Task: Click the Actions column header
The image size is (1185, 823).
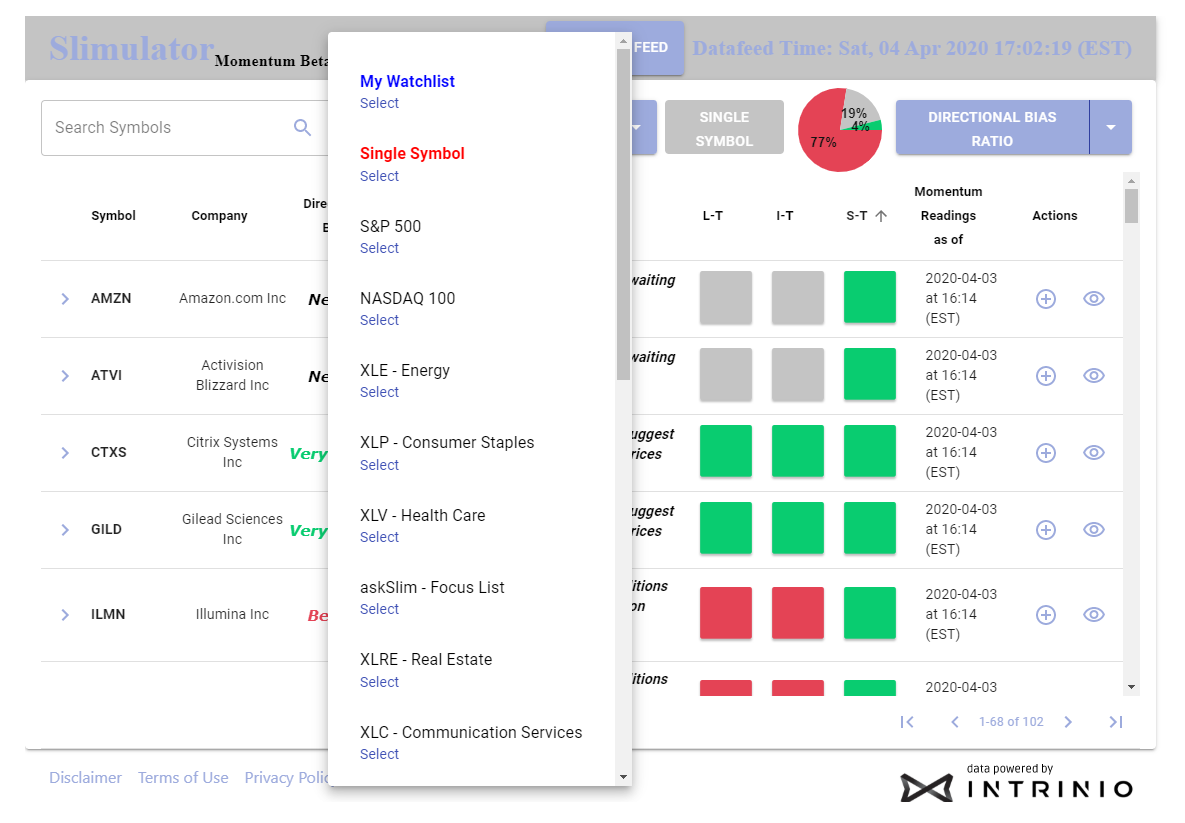Action: pos(1054,215)
